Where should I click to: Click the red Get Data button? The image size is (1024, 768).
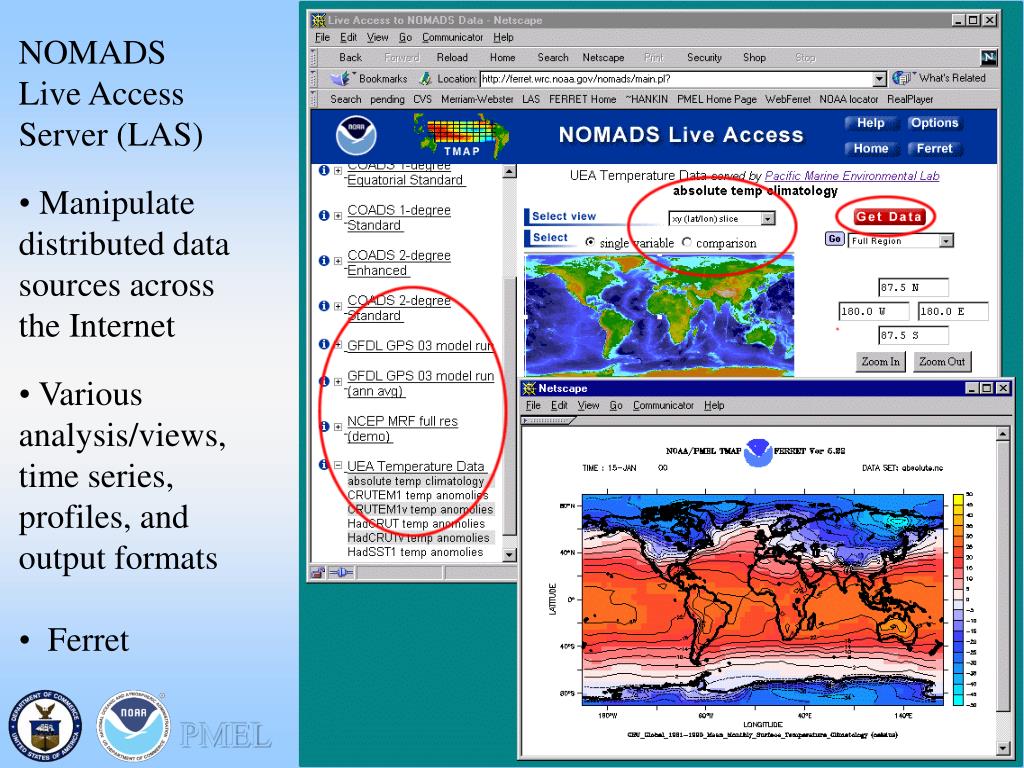888,217
